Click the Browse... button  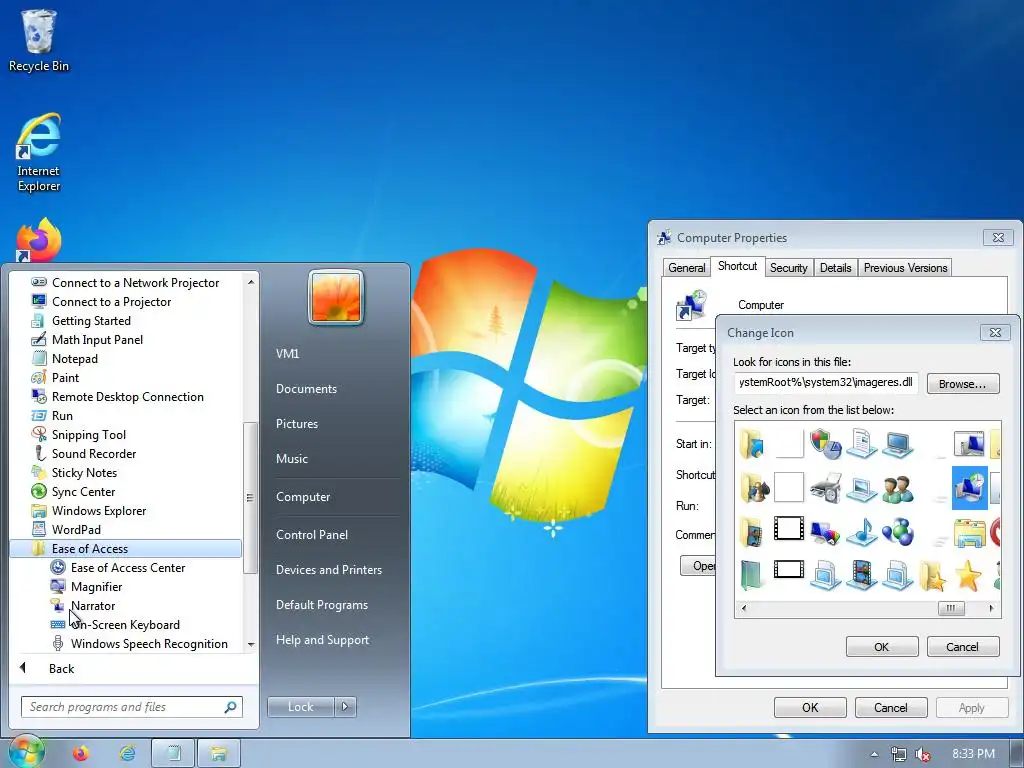(963, 384)
